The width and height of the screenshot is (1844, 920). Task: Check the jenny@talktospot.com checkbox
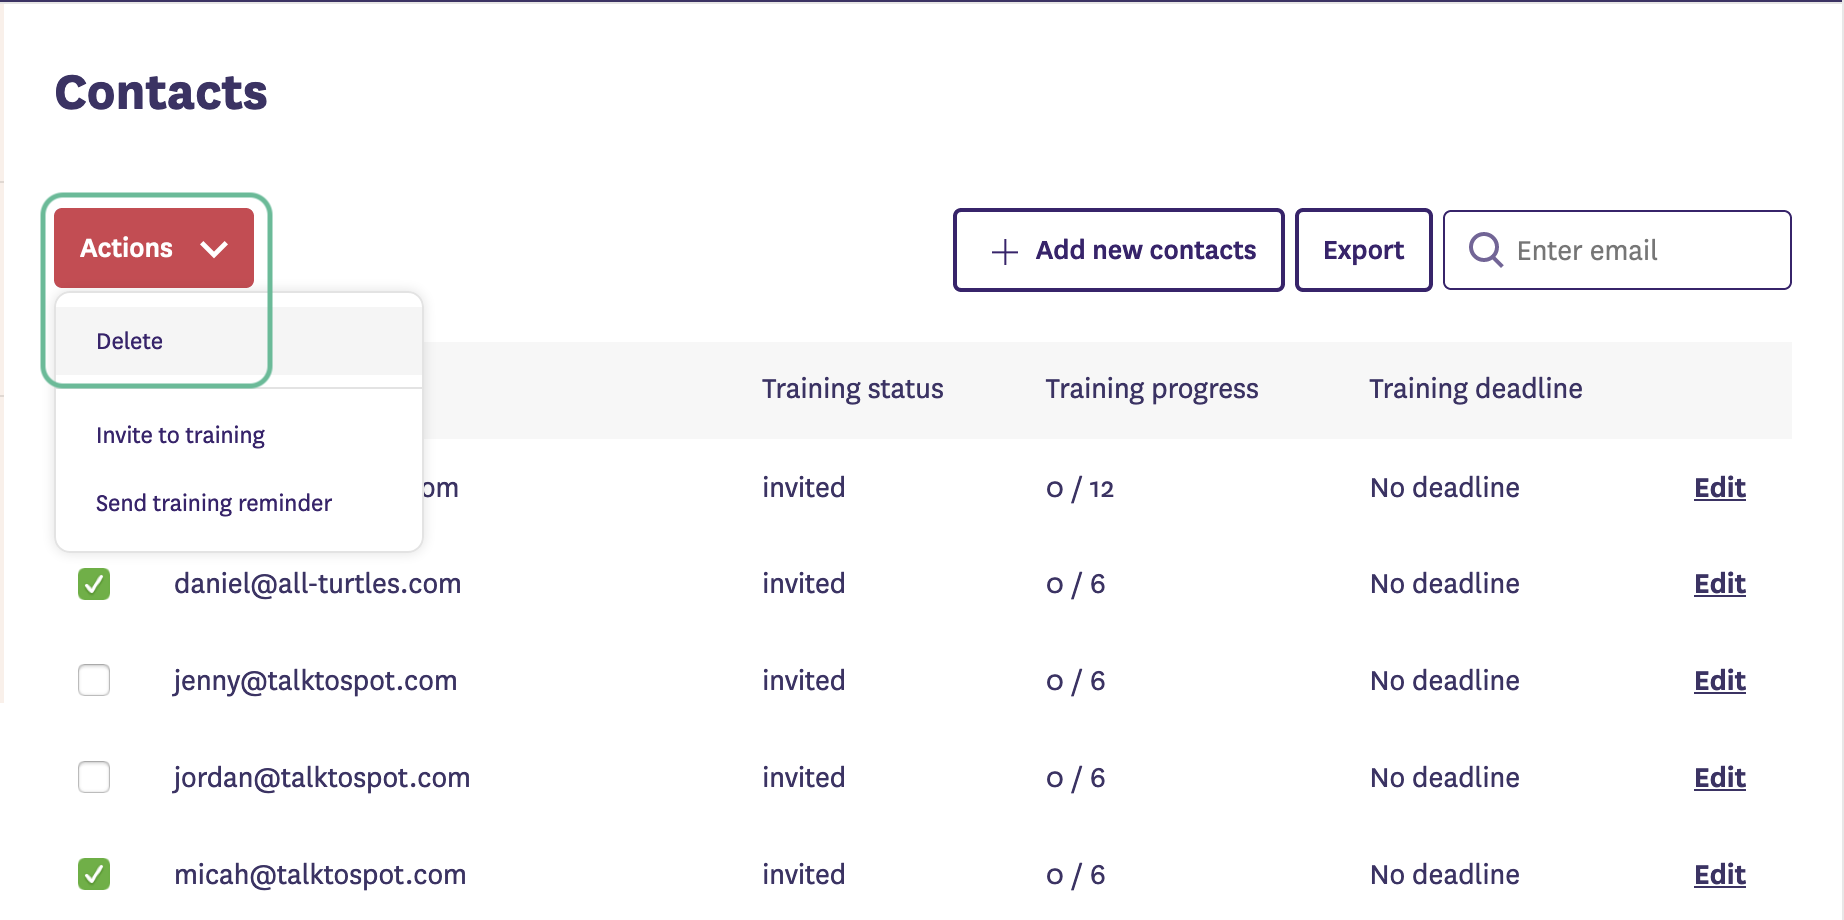(x=94, y=681)
